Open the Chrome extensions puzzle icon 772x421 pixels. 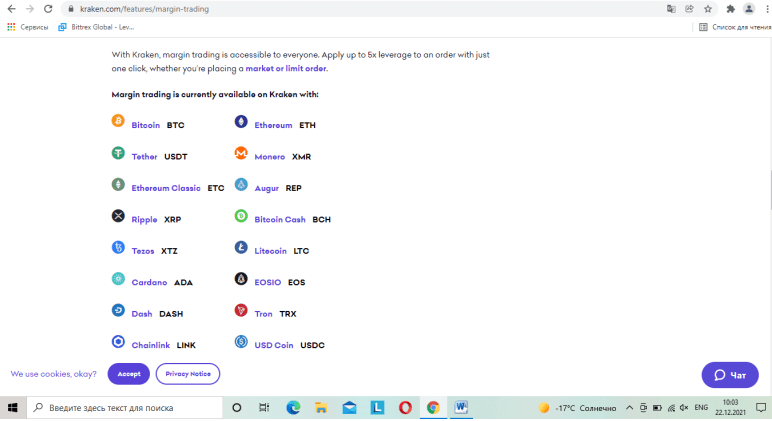(x=730, y=9)
